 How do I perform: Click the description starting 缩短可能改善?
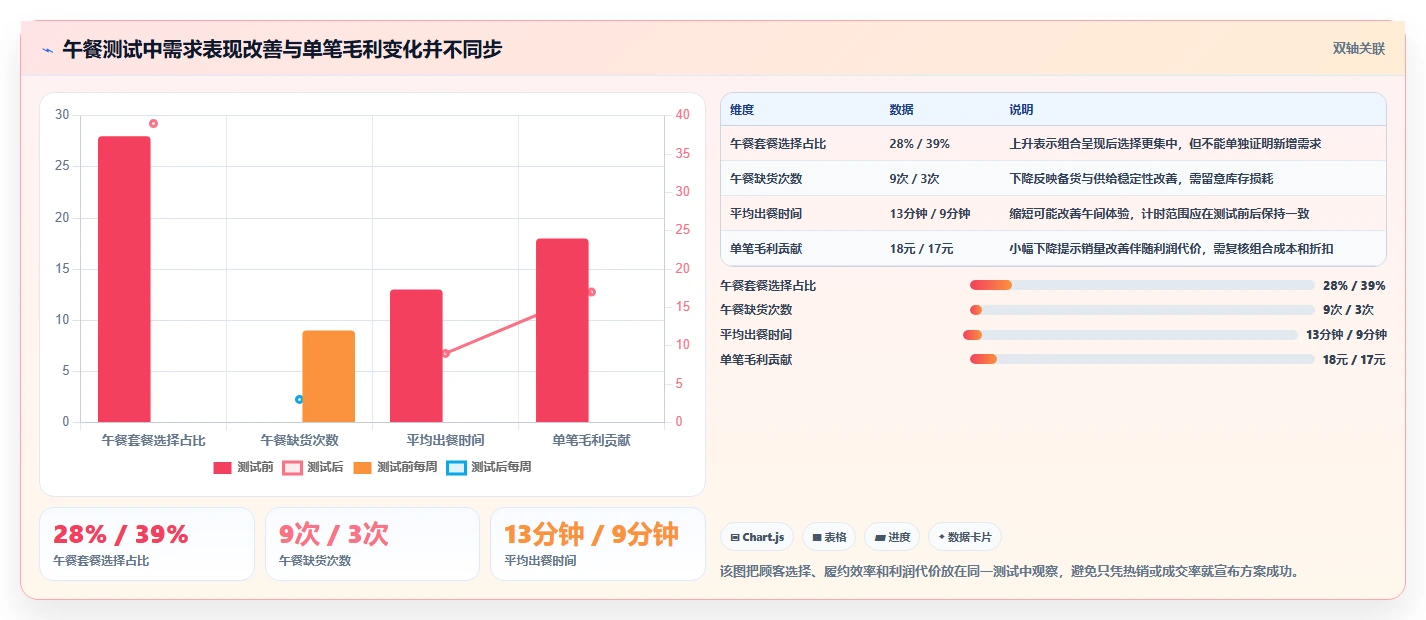tap(1159, 214)
